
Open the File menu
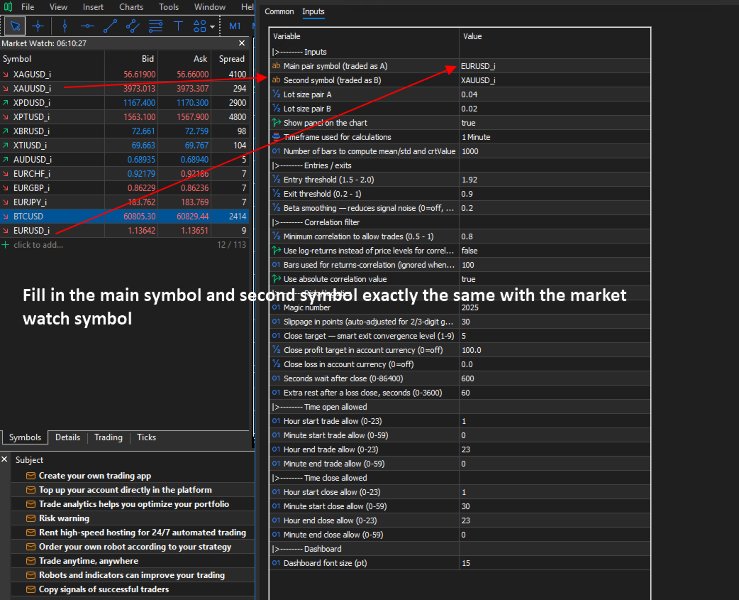pyautogui.click(x=28, y=7)
